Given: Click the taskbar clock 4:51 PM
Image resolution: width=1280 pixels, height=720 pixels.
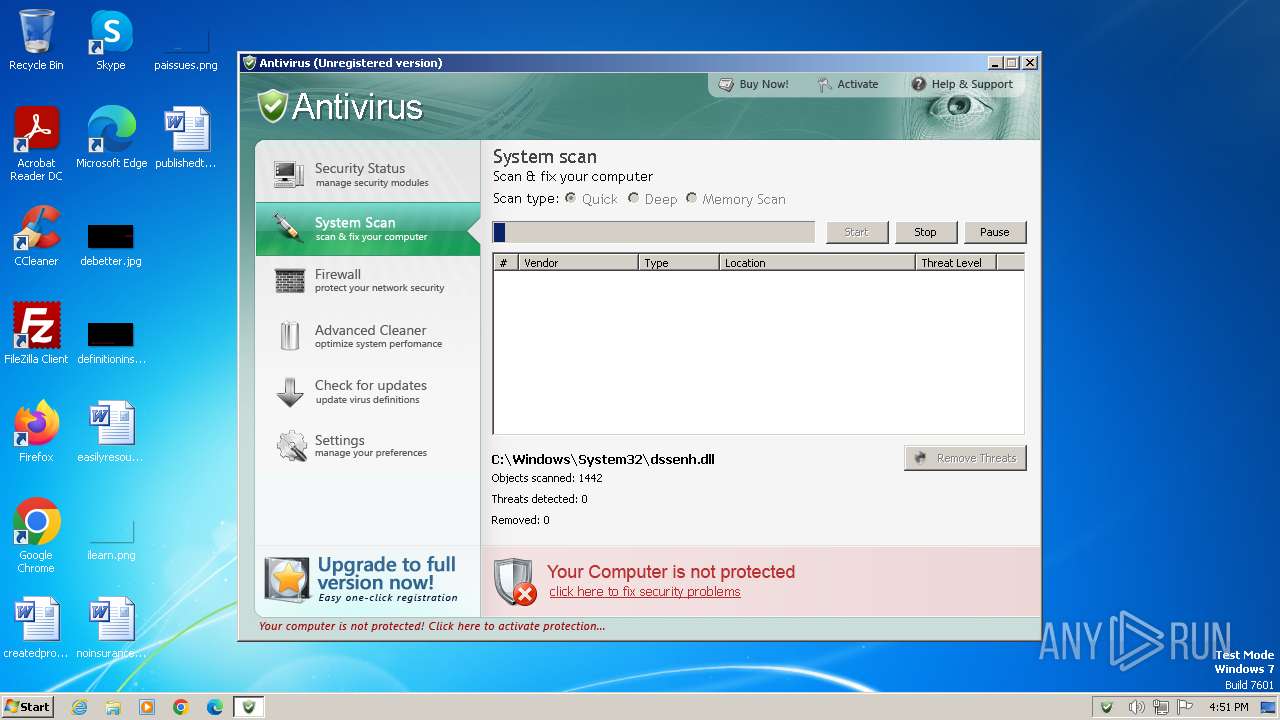Looking at the screenshot, I should point(1228,707).
